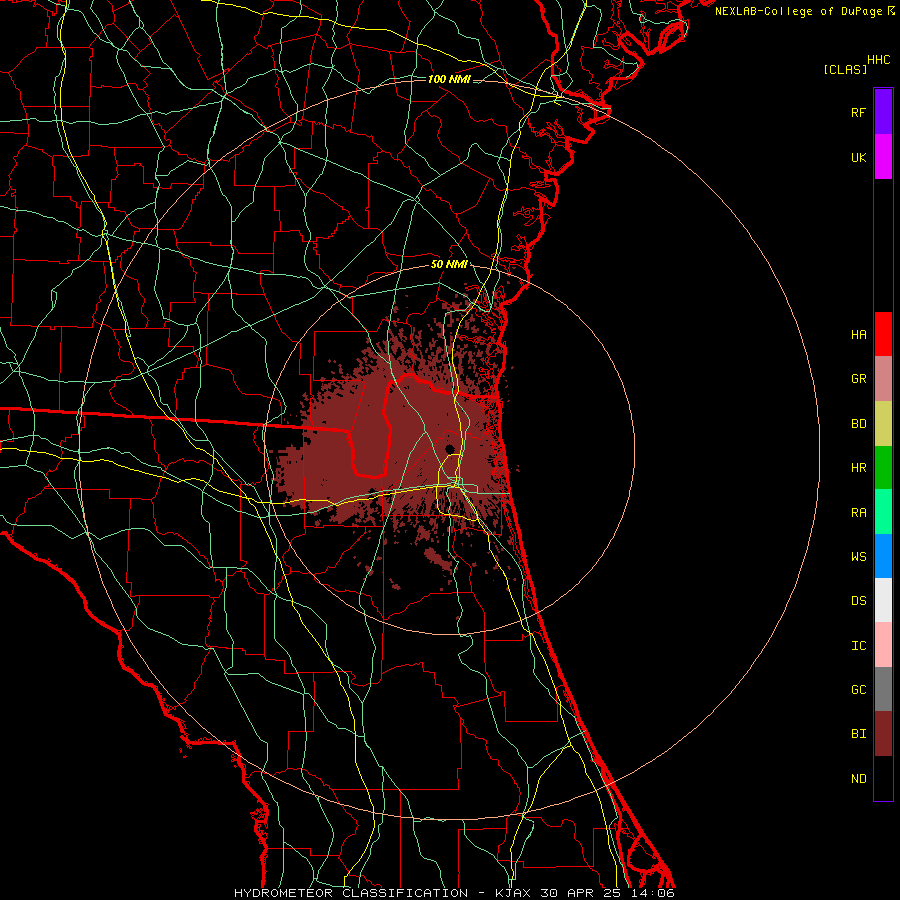The image size is (900, 900).
Task: Click the "UK" legend label
Action: (x=858, y=157)
